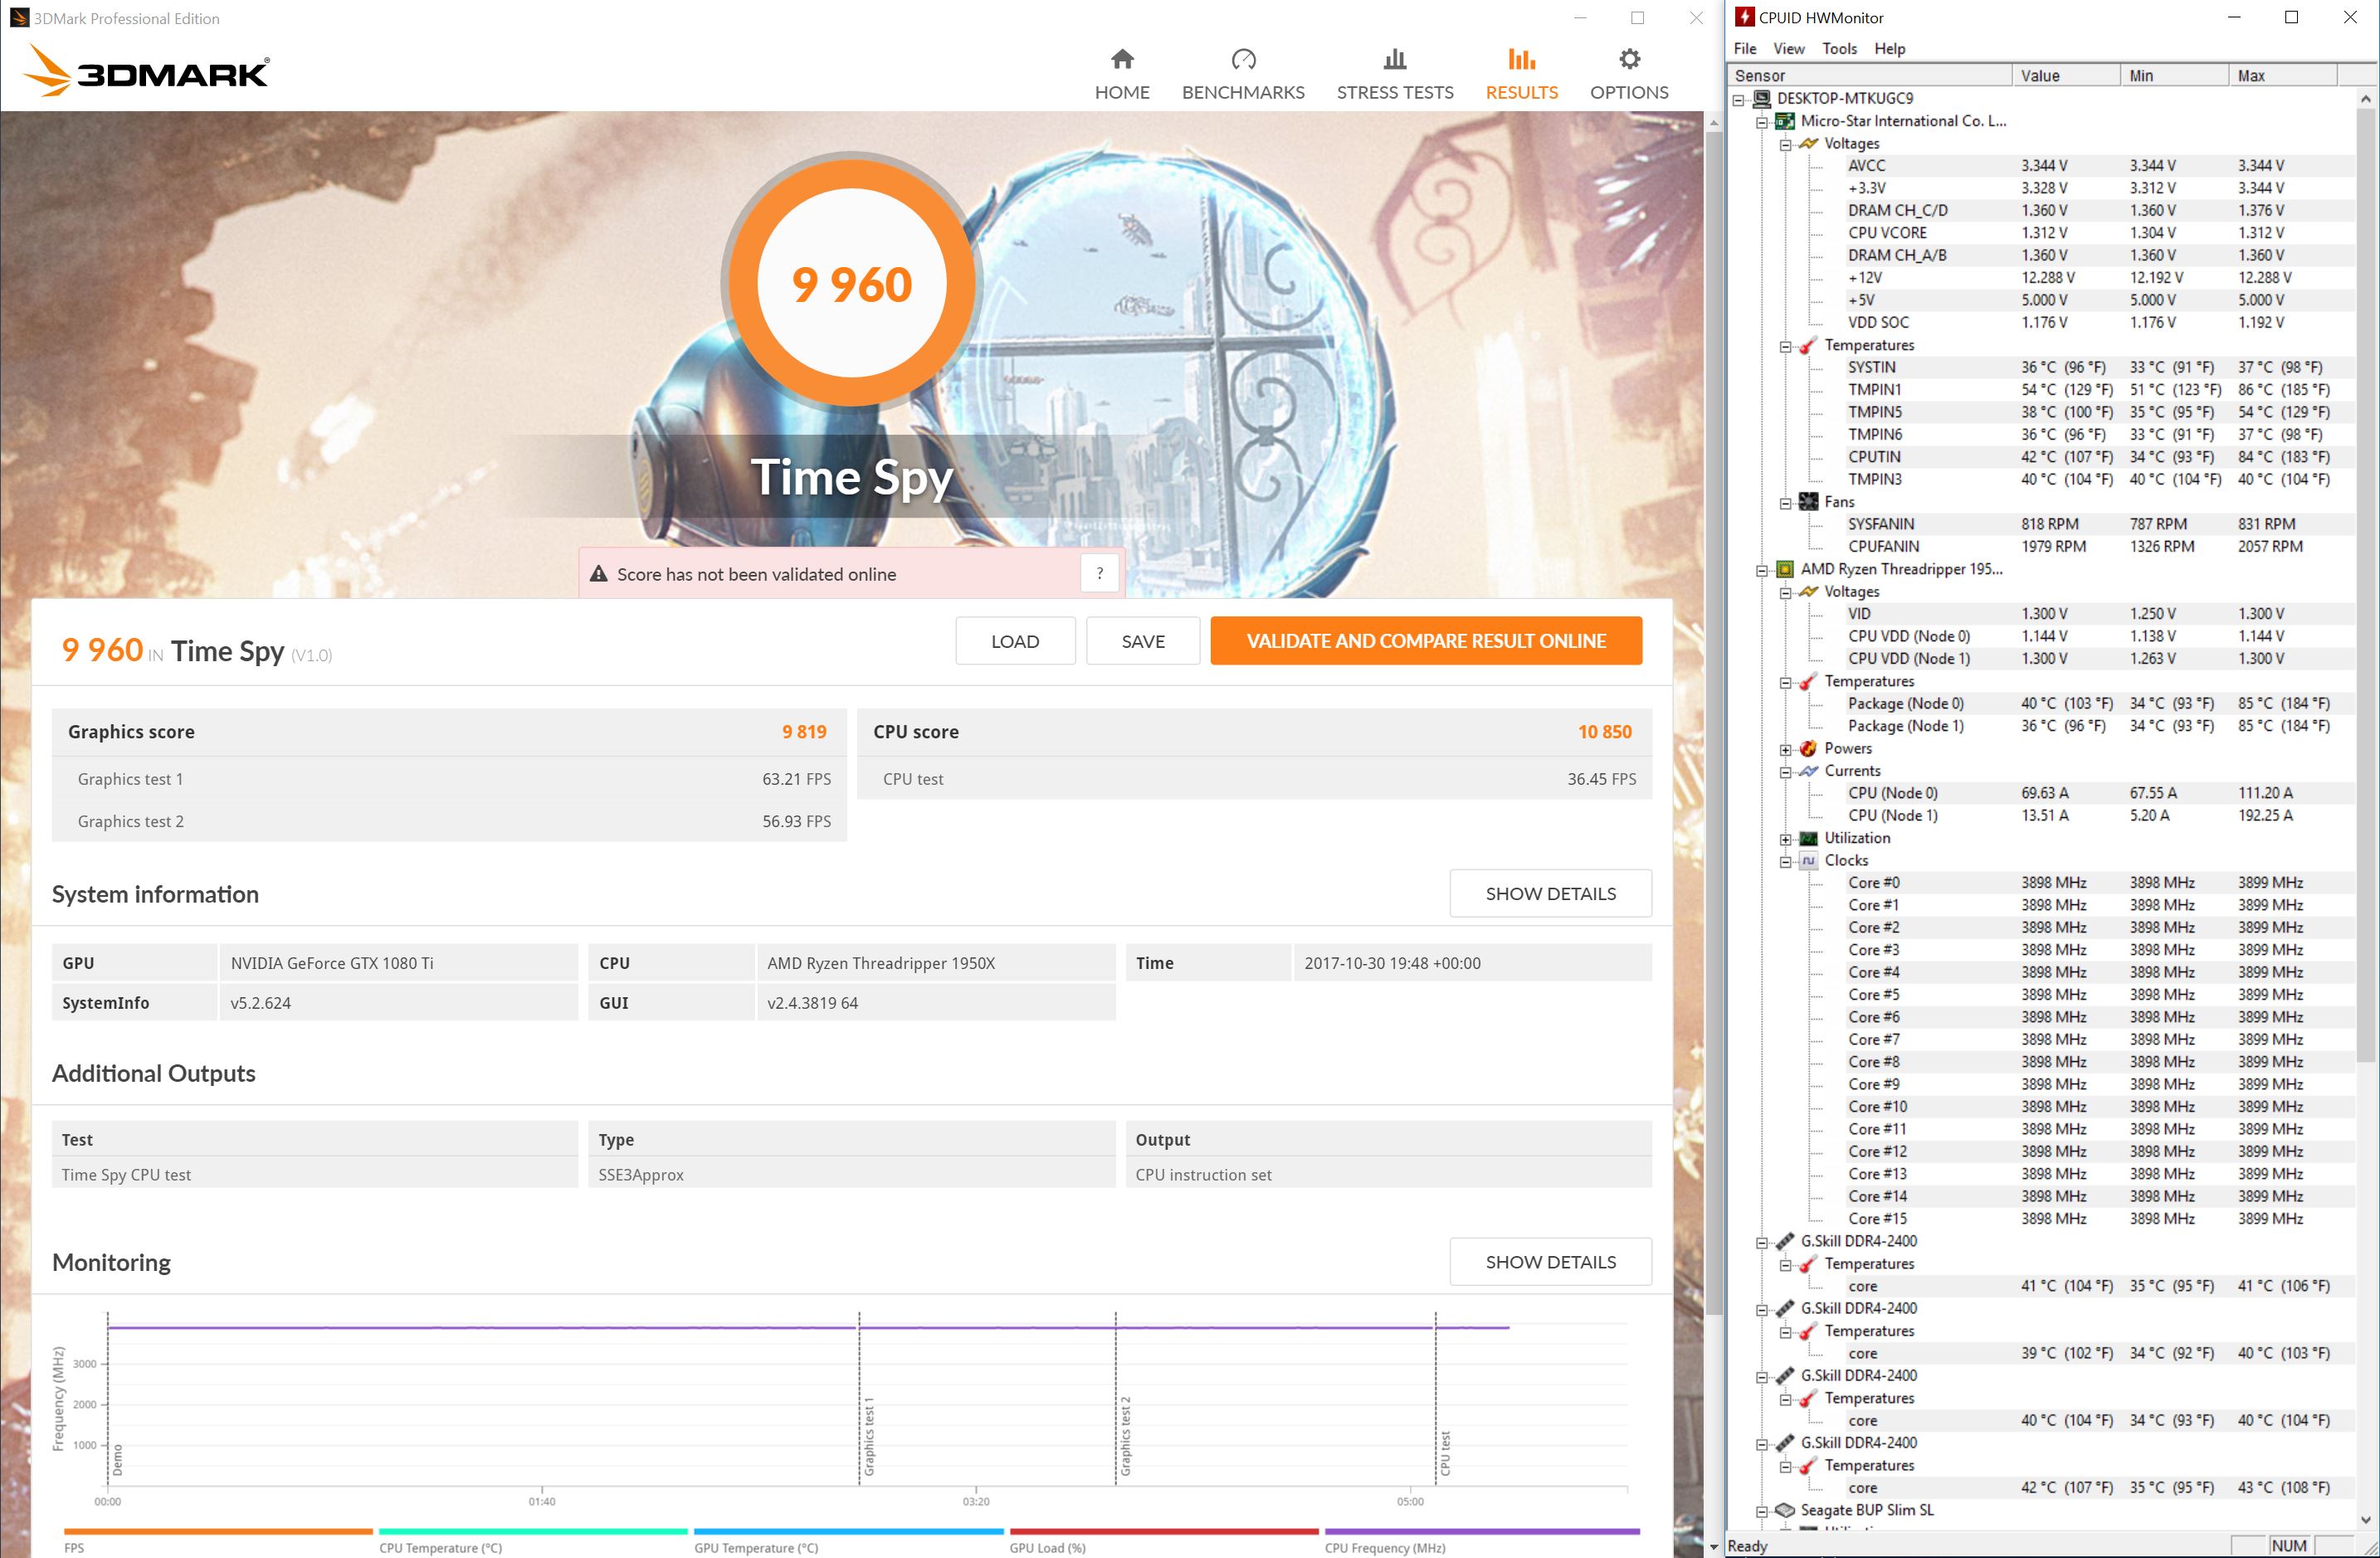Open the Tools menu in HWMonitor
Image resolution: width=2380 pixels, height=1558 pixels.
pyautogui.click(x=1839, y=48)
